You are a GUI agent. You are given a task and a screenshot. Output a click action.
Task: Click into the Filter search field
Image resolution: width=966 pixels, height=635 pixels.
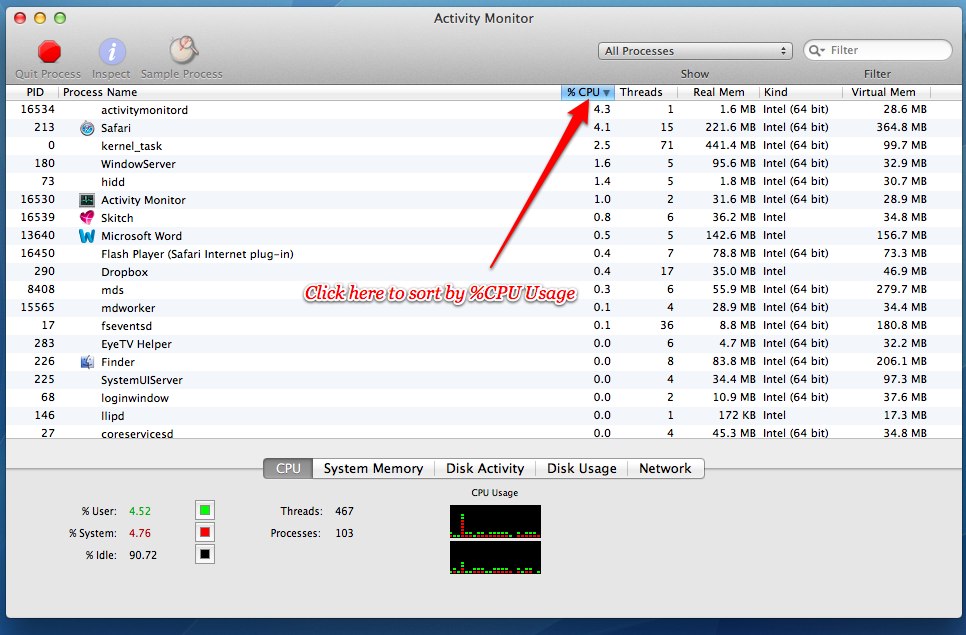coord(878,51)
